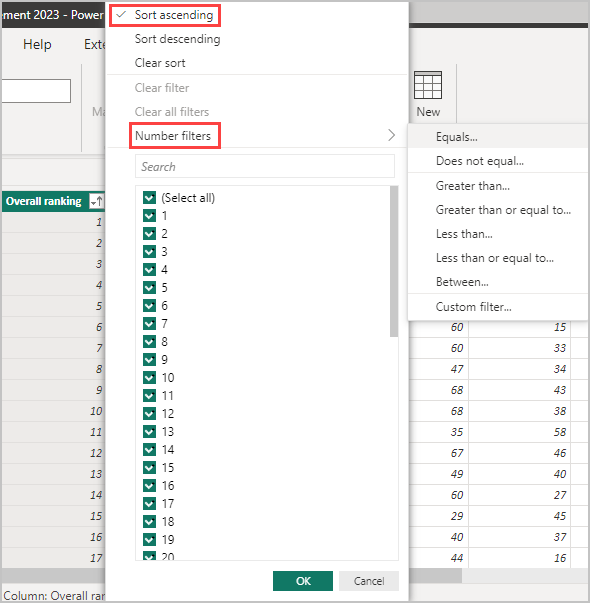Open Custom filter... dialog
Image resolution: width=590 pixels, height=603 pixels.
473,307
